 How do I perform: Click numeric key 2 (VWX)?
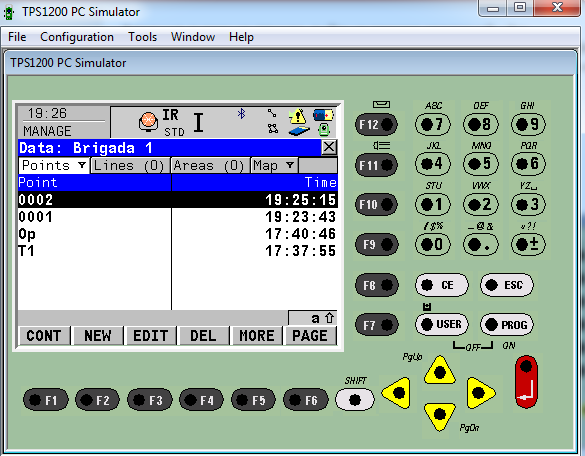(481, 204)
